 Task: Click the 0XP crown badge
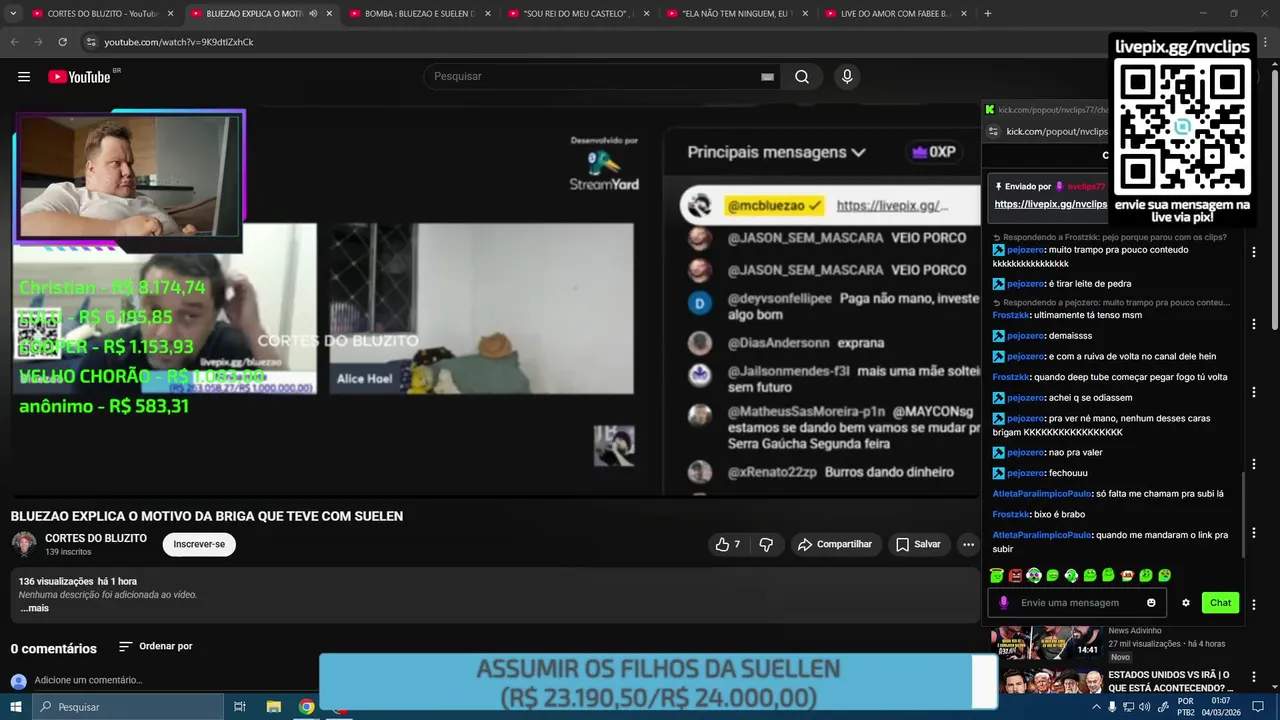click(x=933, y=152)
